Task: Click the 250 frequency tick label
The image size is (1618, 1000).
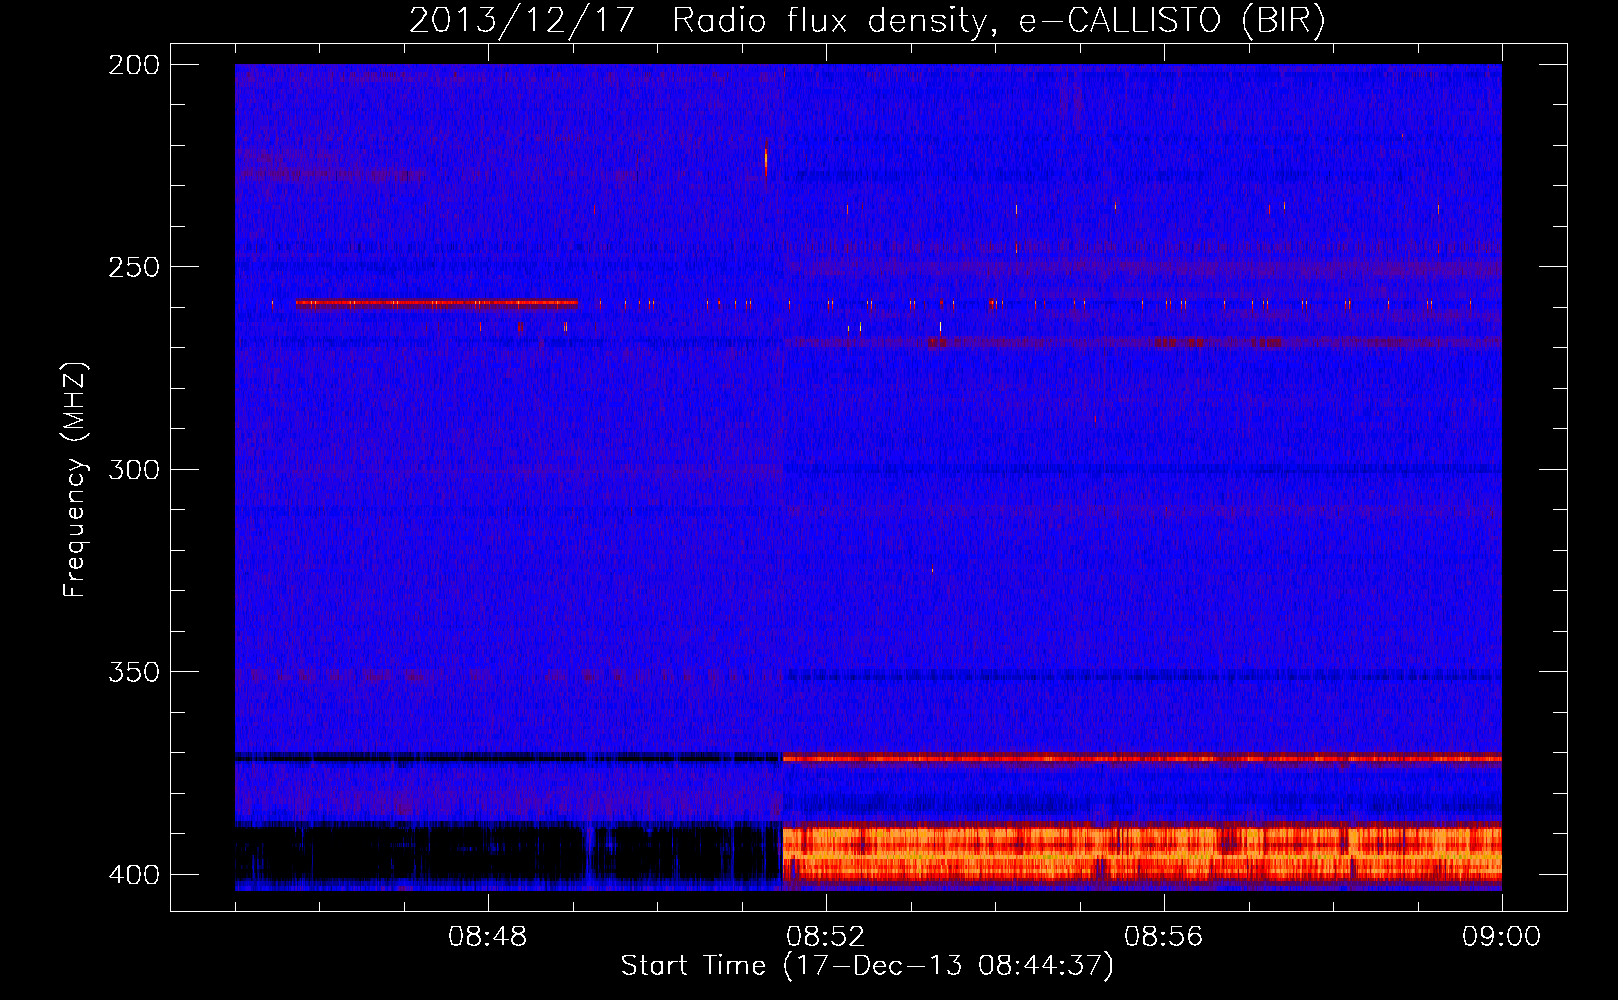Action: [x=133, y=267]
